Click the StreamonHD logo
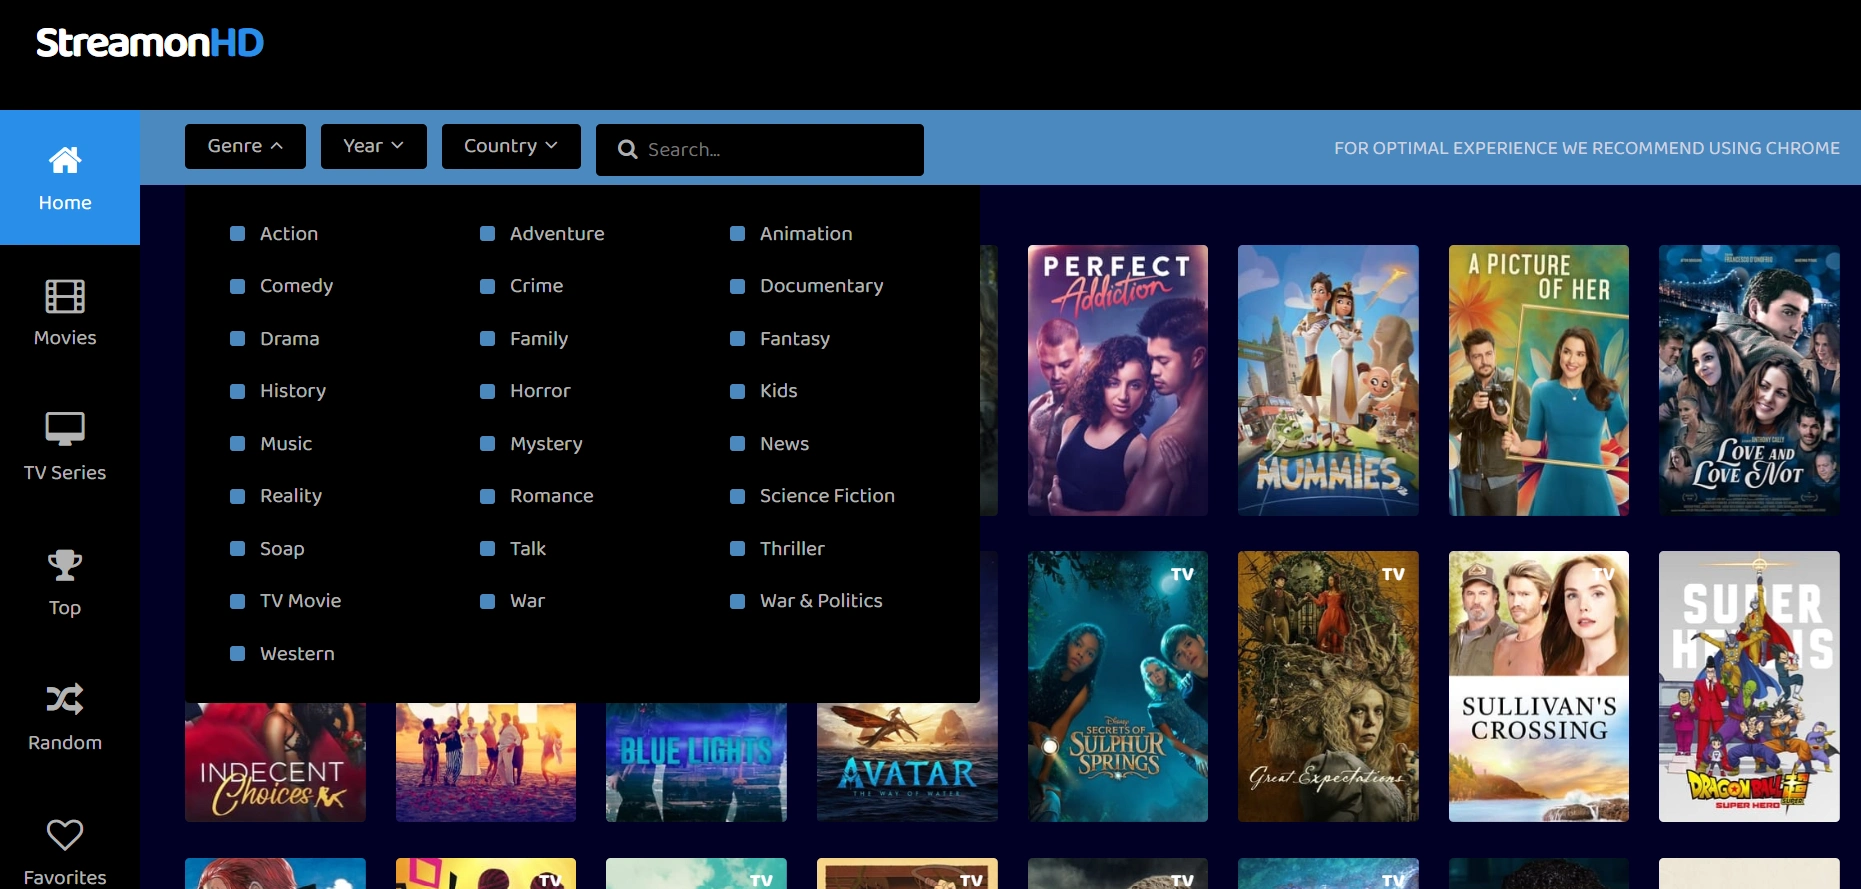 click(x=150, y=43)
